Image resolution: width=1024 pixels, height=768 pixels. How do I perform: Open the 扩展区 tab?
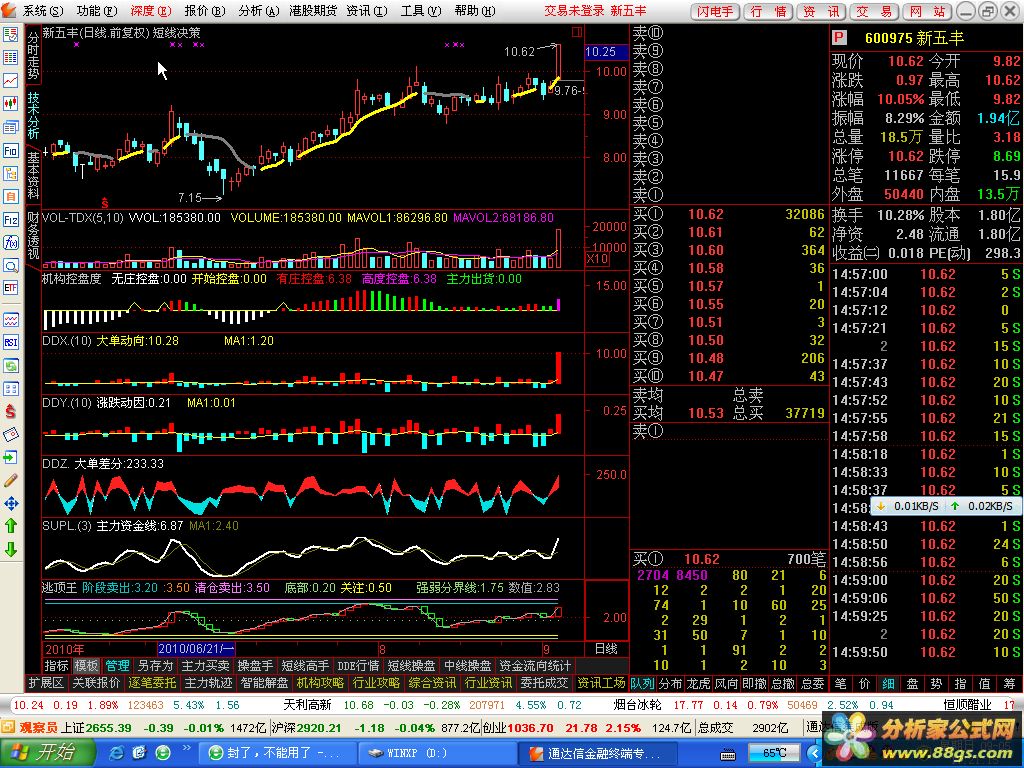pos(46,683)
